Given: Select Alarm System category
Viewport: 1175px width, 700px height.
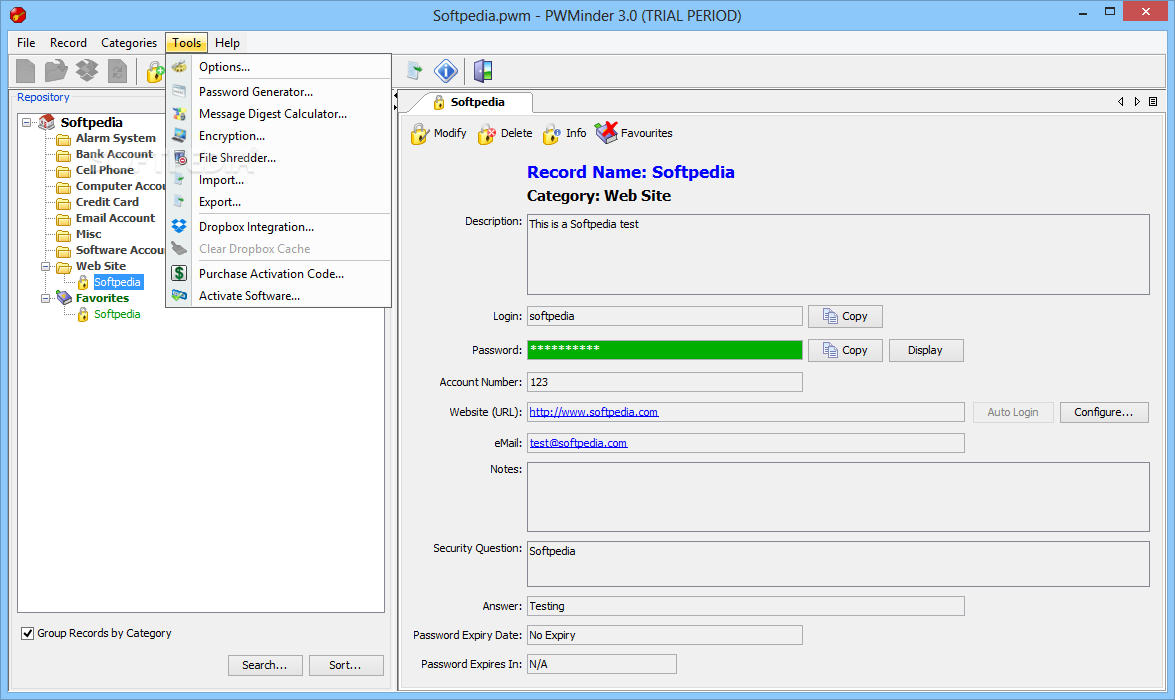Looking at the screenshot, I should point(115,138).
